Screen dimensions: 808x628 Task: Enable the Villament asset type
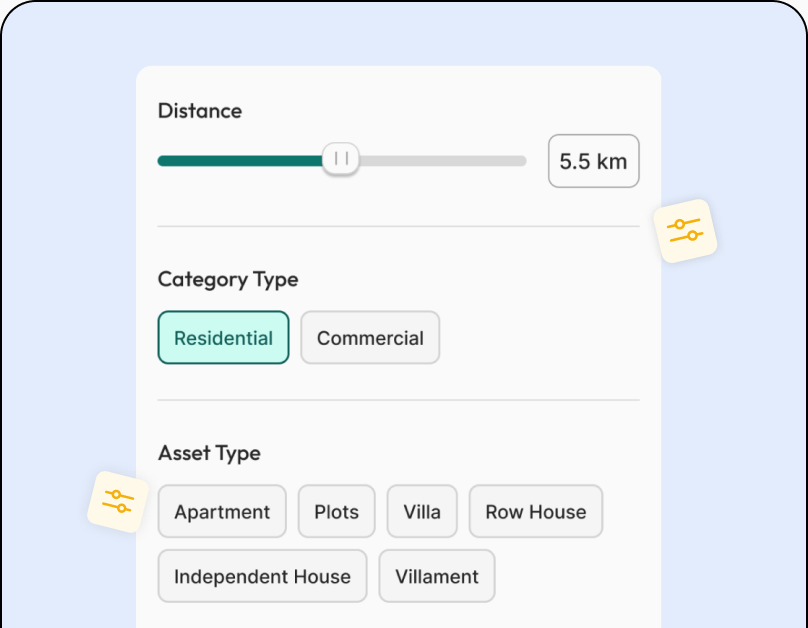tap(437, 576)
